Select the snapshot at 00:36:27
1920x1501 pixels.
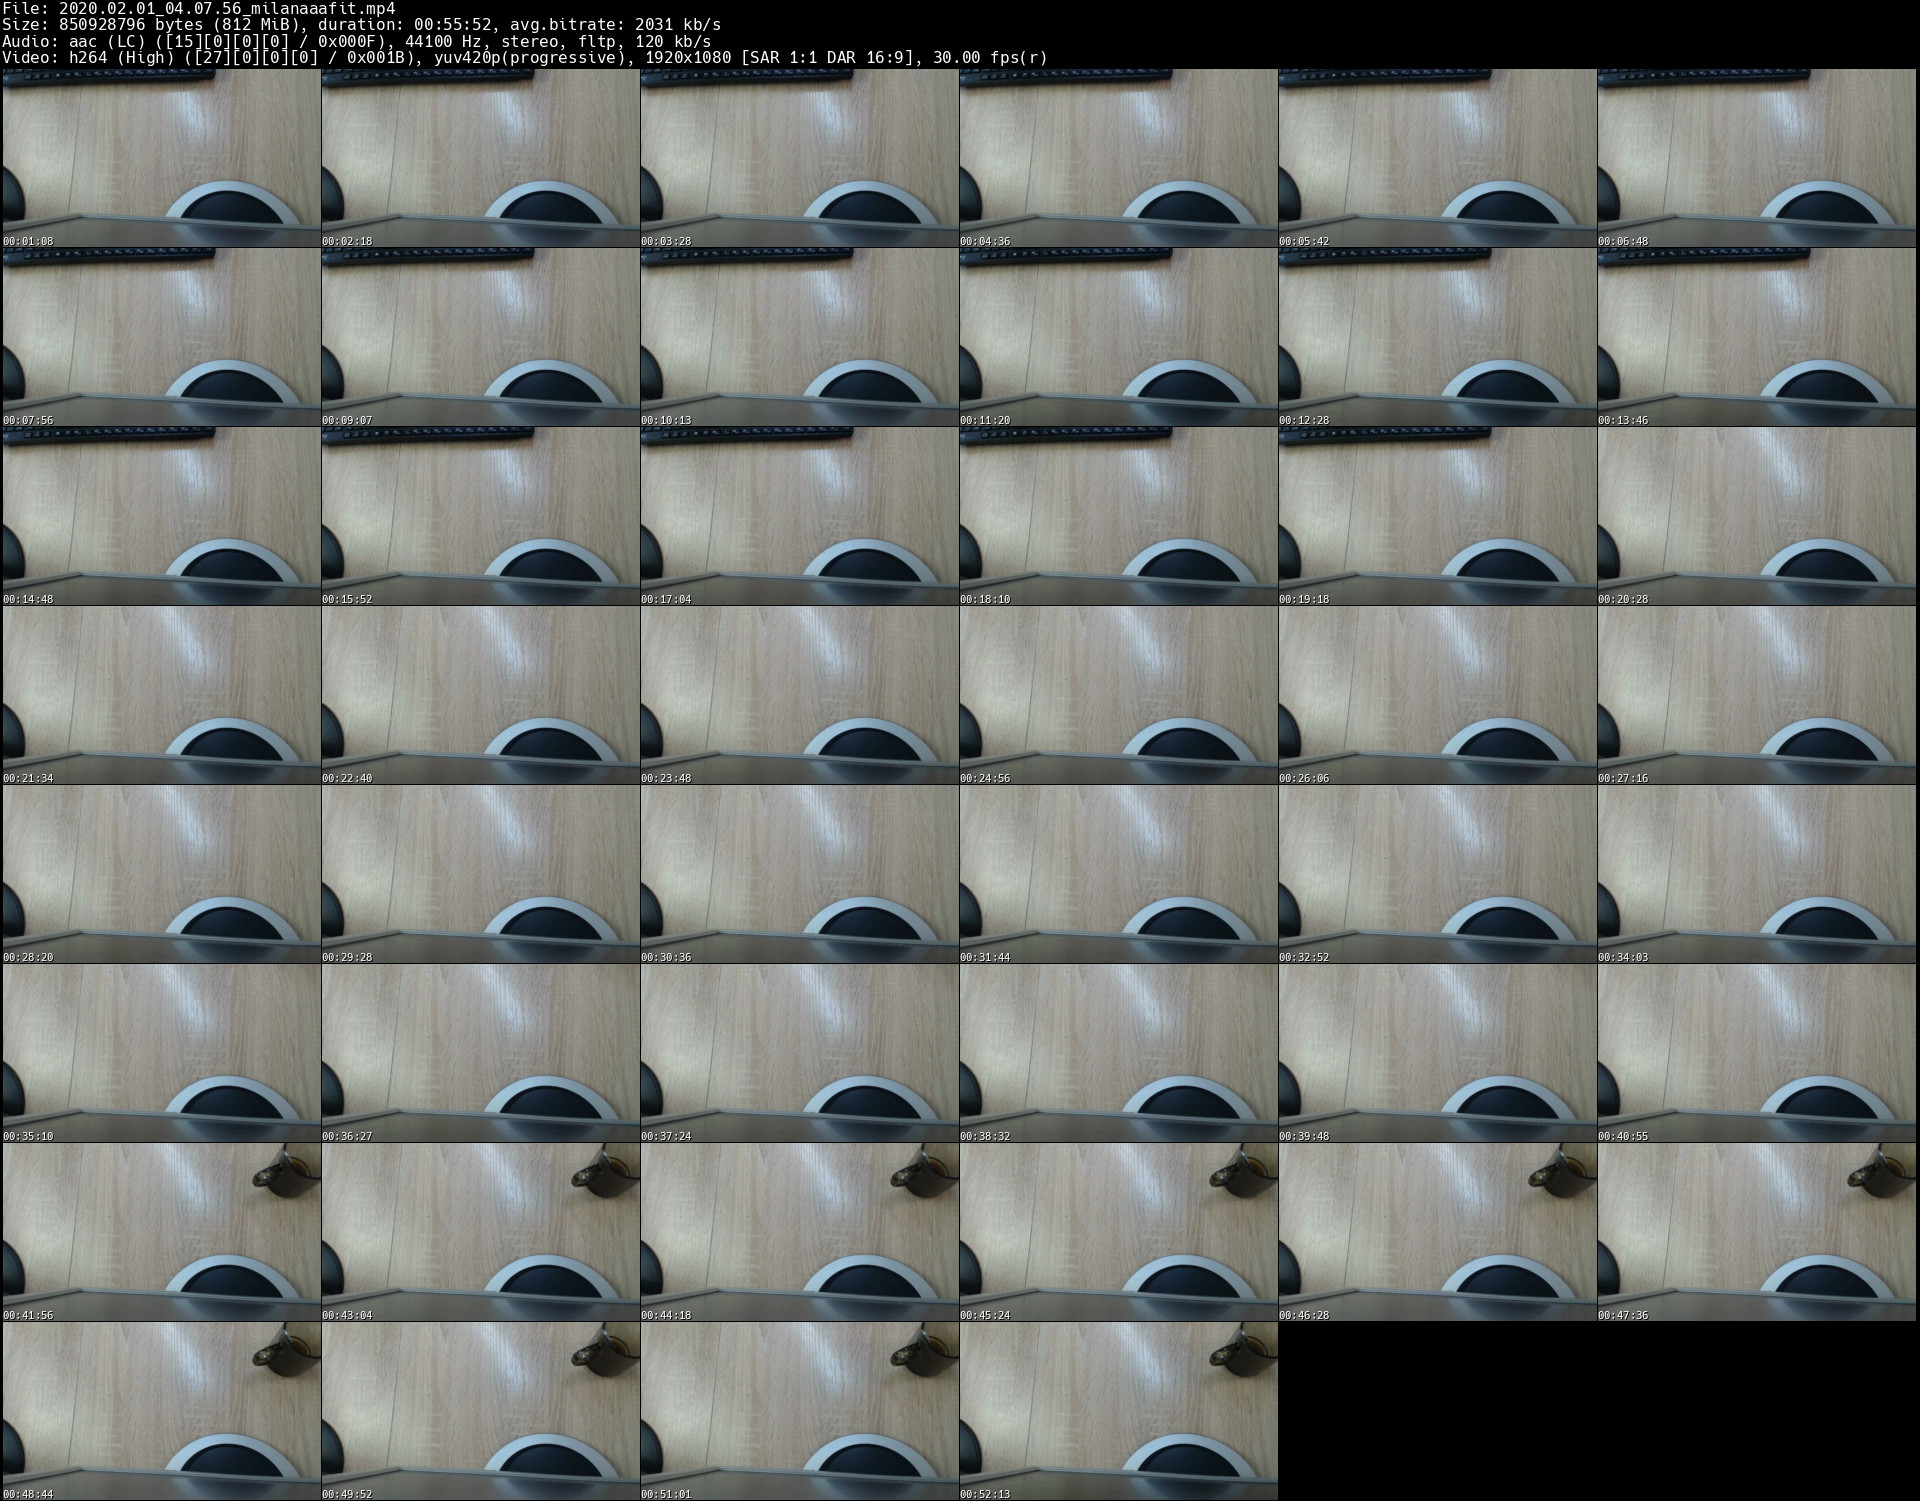[480, 1053]
